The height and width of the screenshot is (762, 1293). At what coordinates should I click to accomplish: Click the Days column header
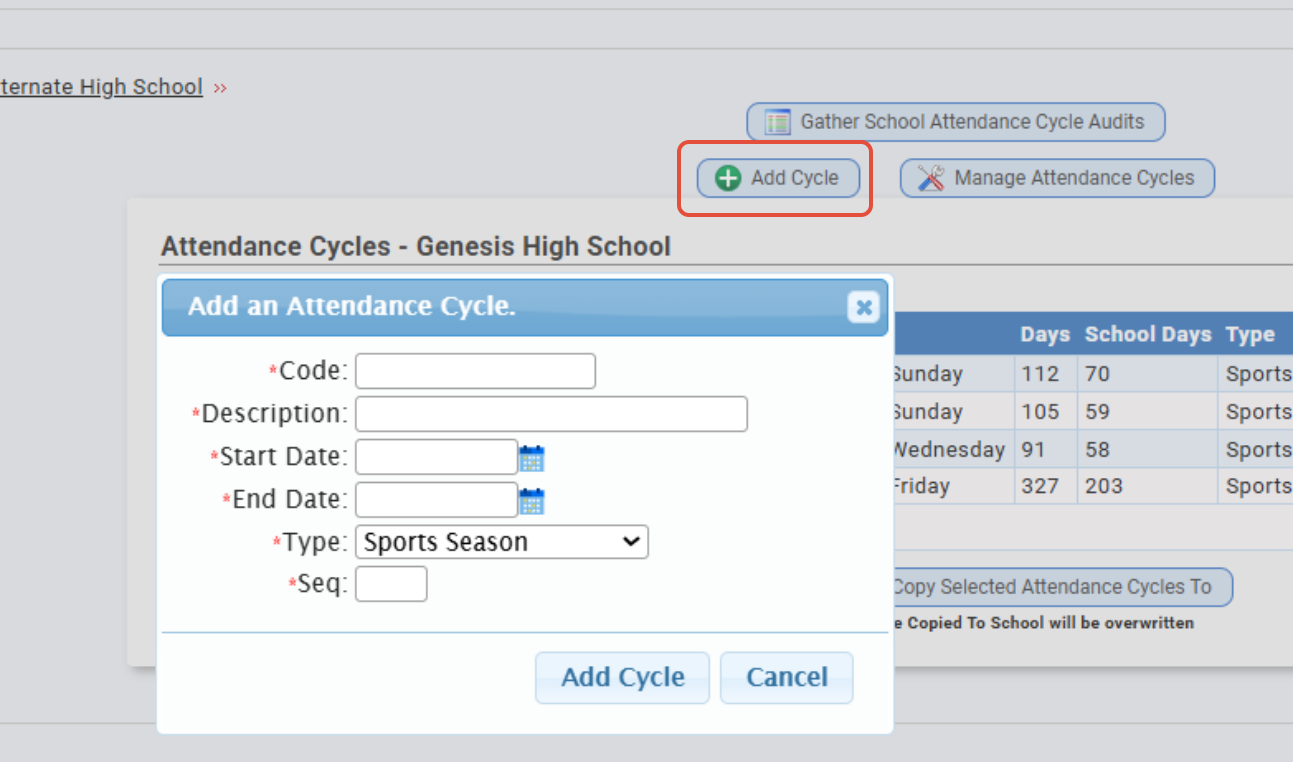click(x=1045, y=335)
